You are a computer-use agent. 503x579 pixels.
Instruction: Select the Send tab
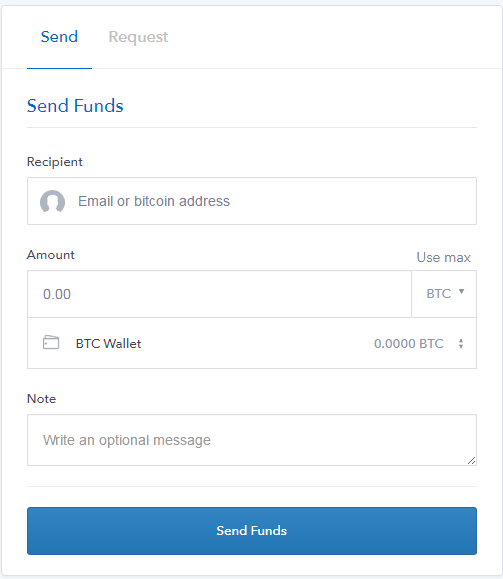coord(59,37)
